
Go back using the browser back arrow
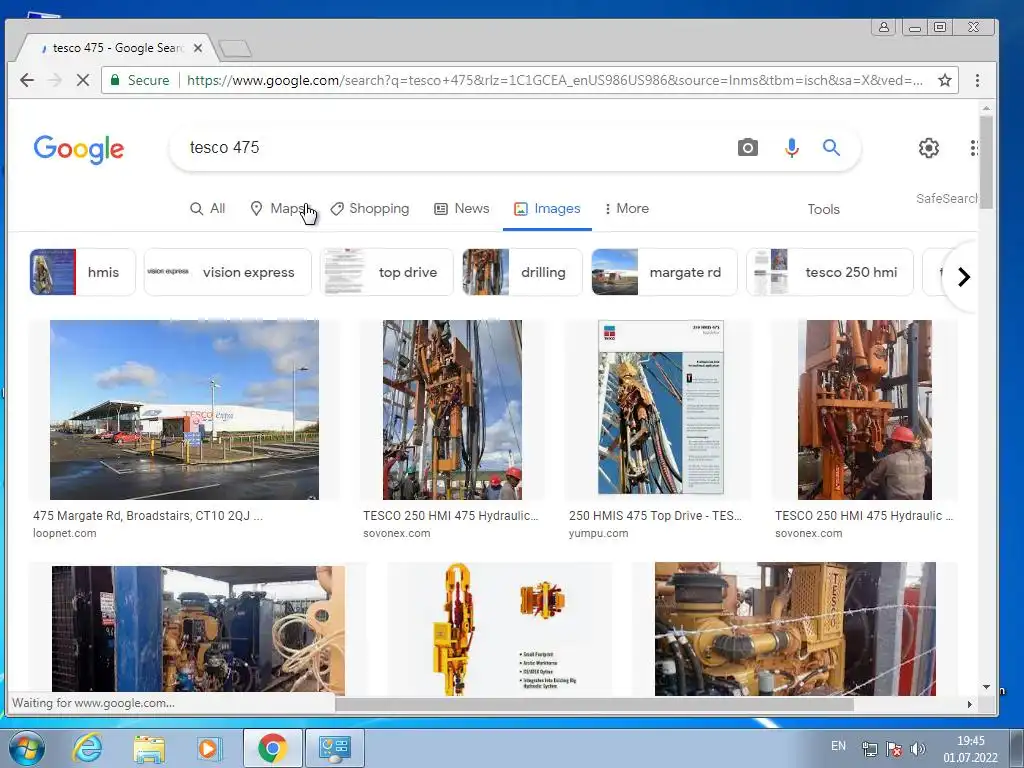pyautogui.click(x=27, y=80)
